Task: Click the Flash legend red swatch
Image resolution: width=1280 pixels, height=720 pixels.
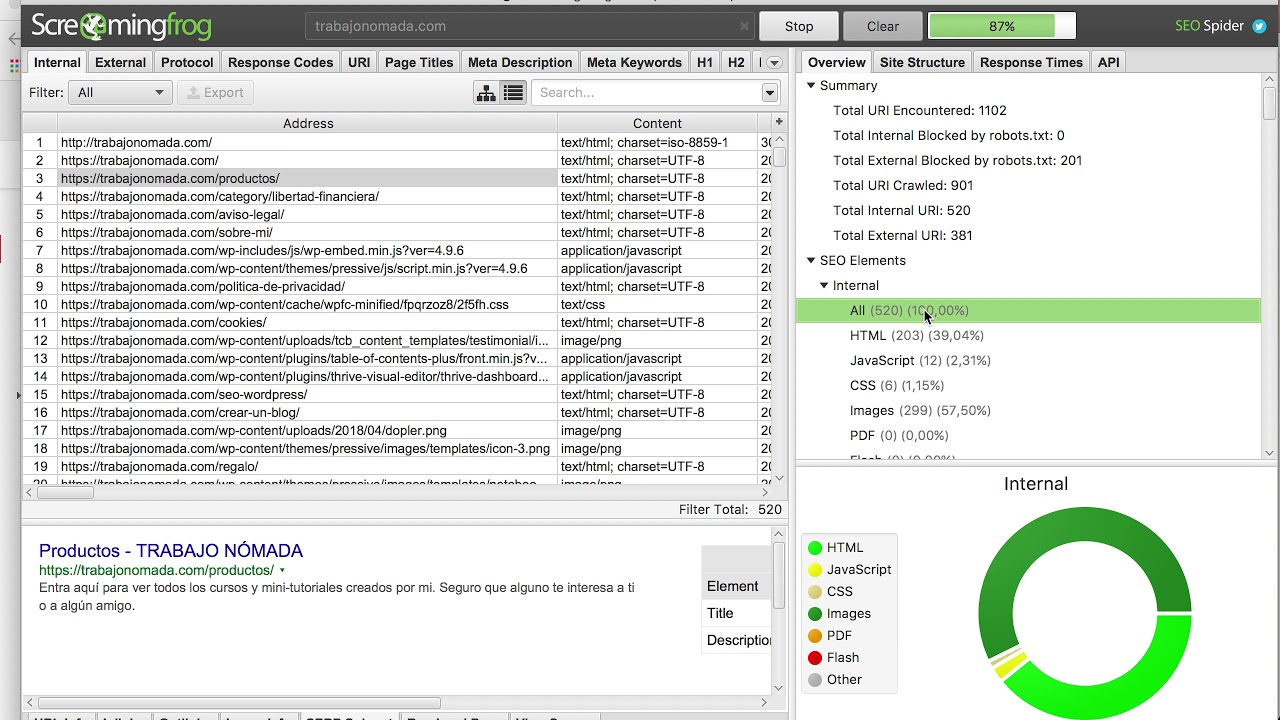Action: click(x=815, y=658)
